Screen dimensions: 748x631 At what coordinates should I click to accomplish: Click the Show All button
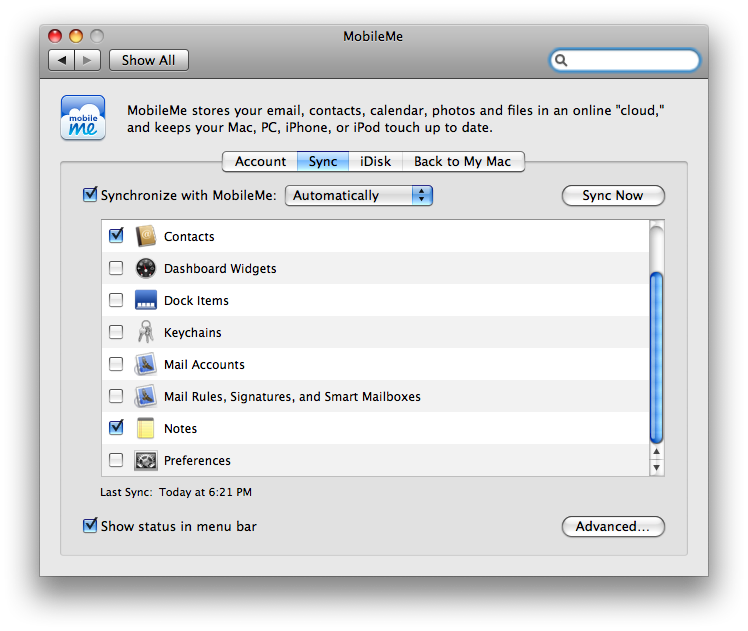[148, 60]
